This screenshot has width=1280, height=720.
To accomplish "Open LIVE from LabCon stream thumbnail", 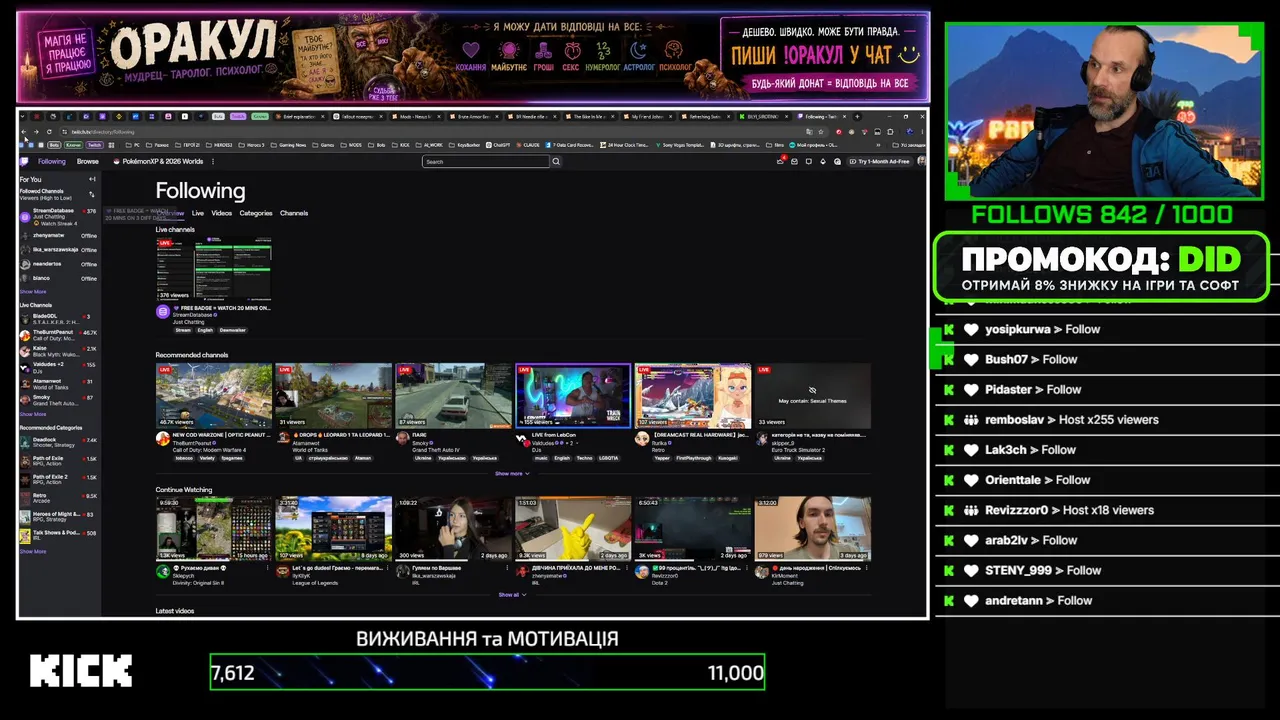I will [x=573, y=396].
